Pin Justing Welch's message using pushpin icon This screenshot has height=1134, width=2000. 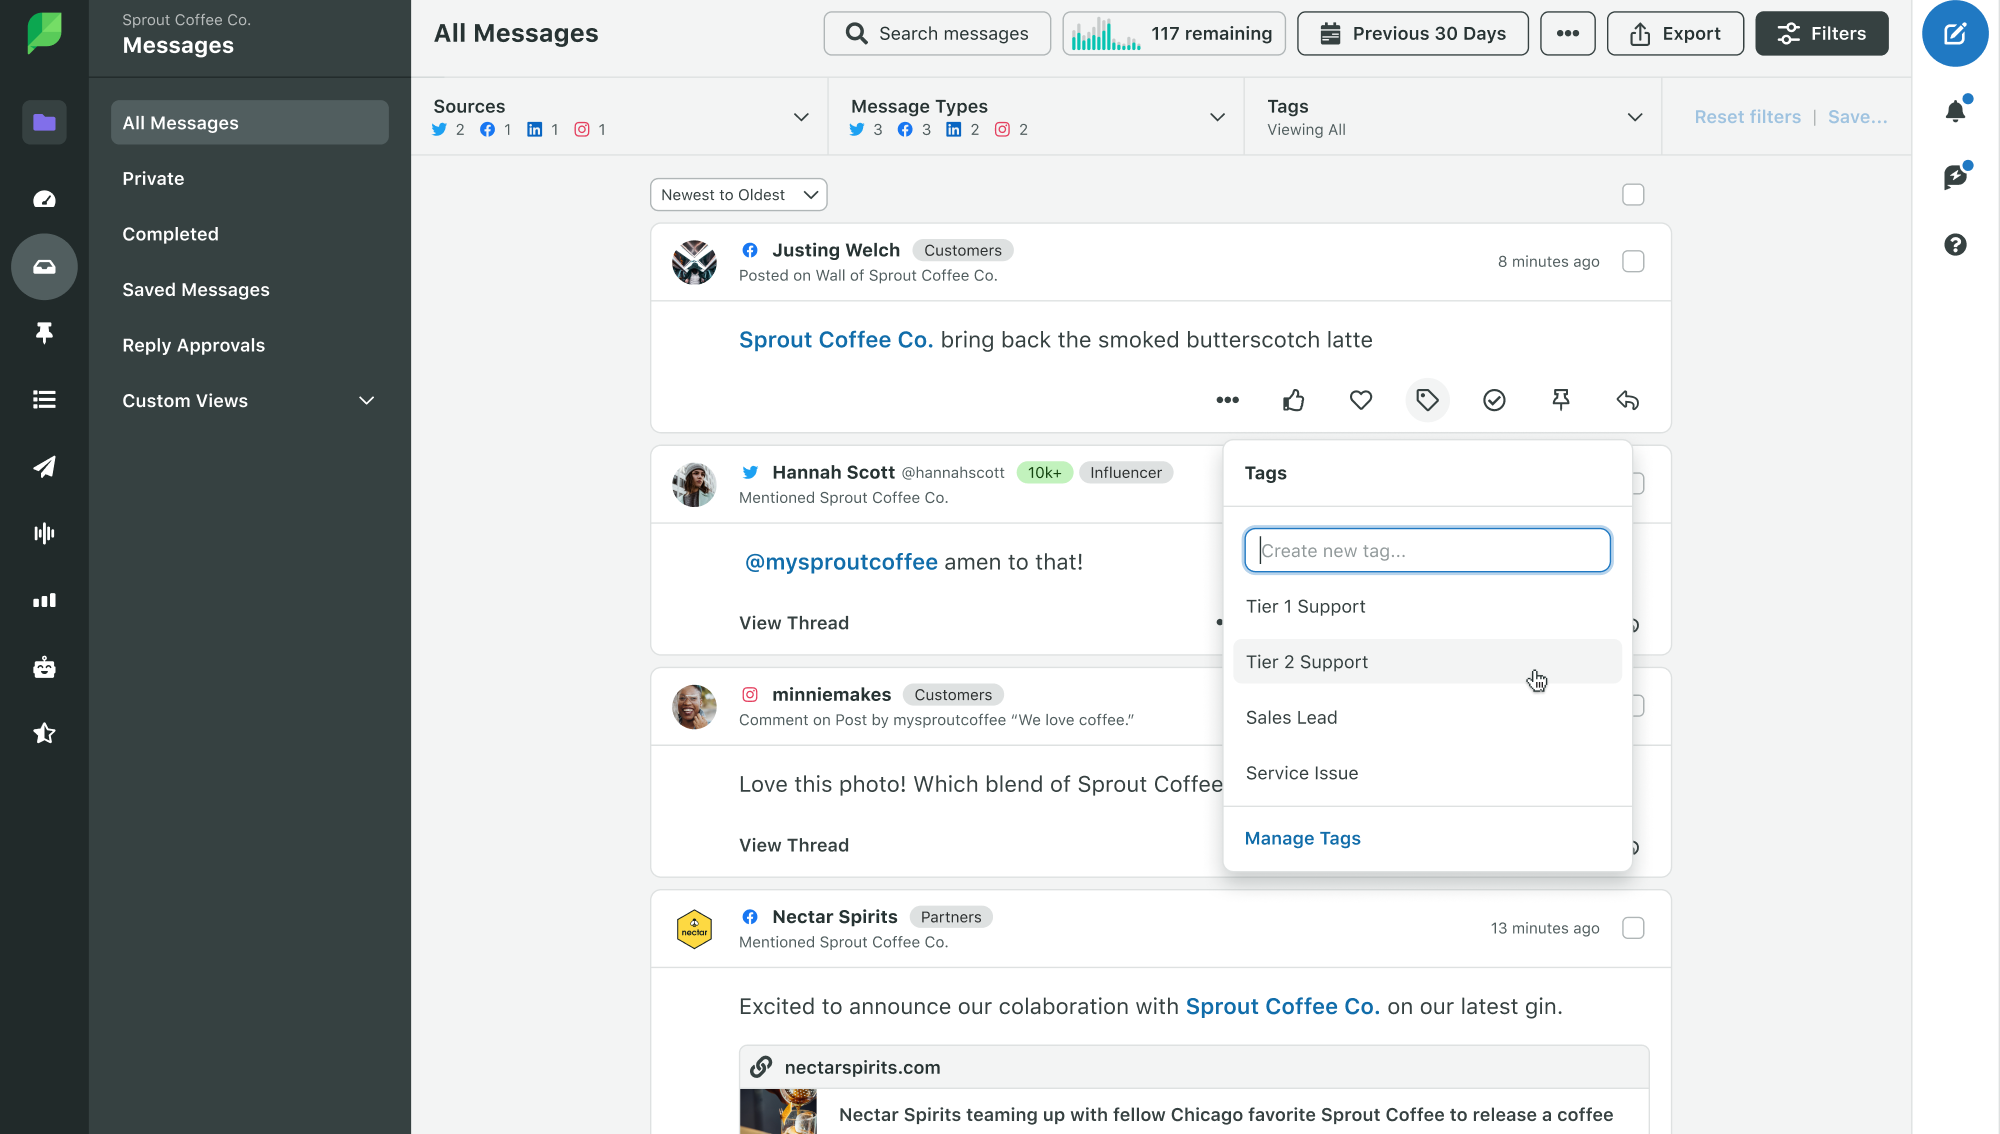1561,400
